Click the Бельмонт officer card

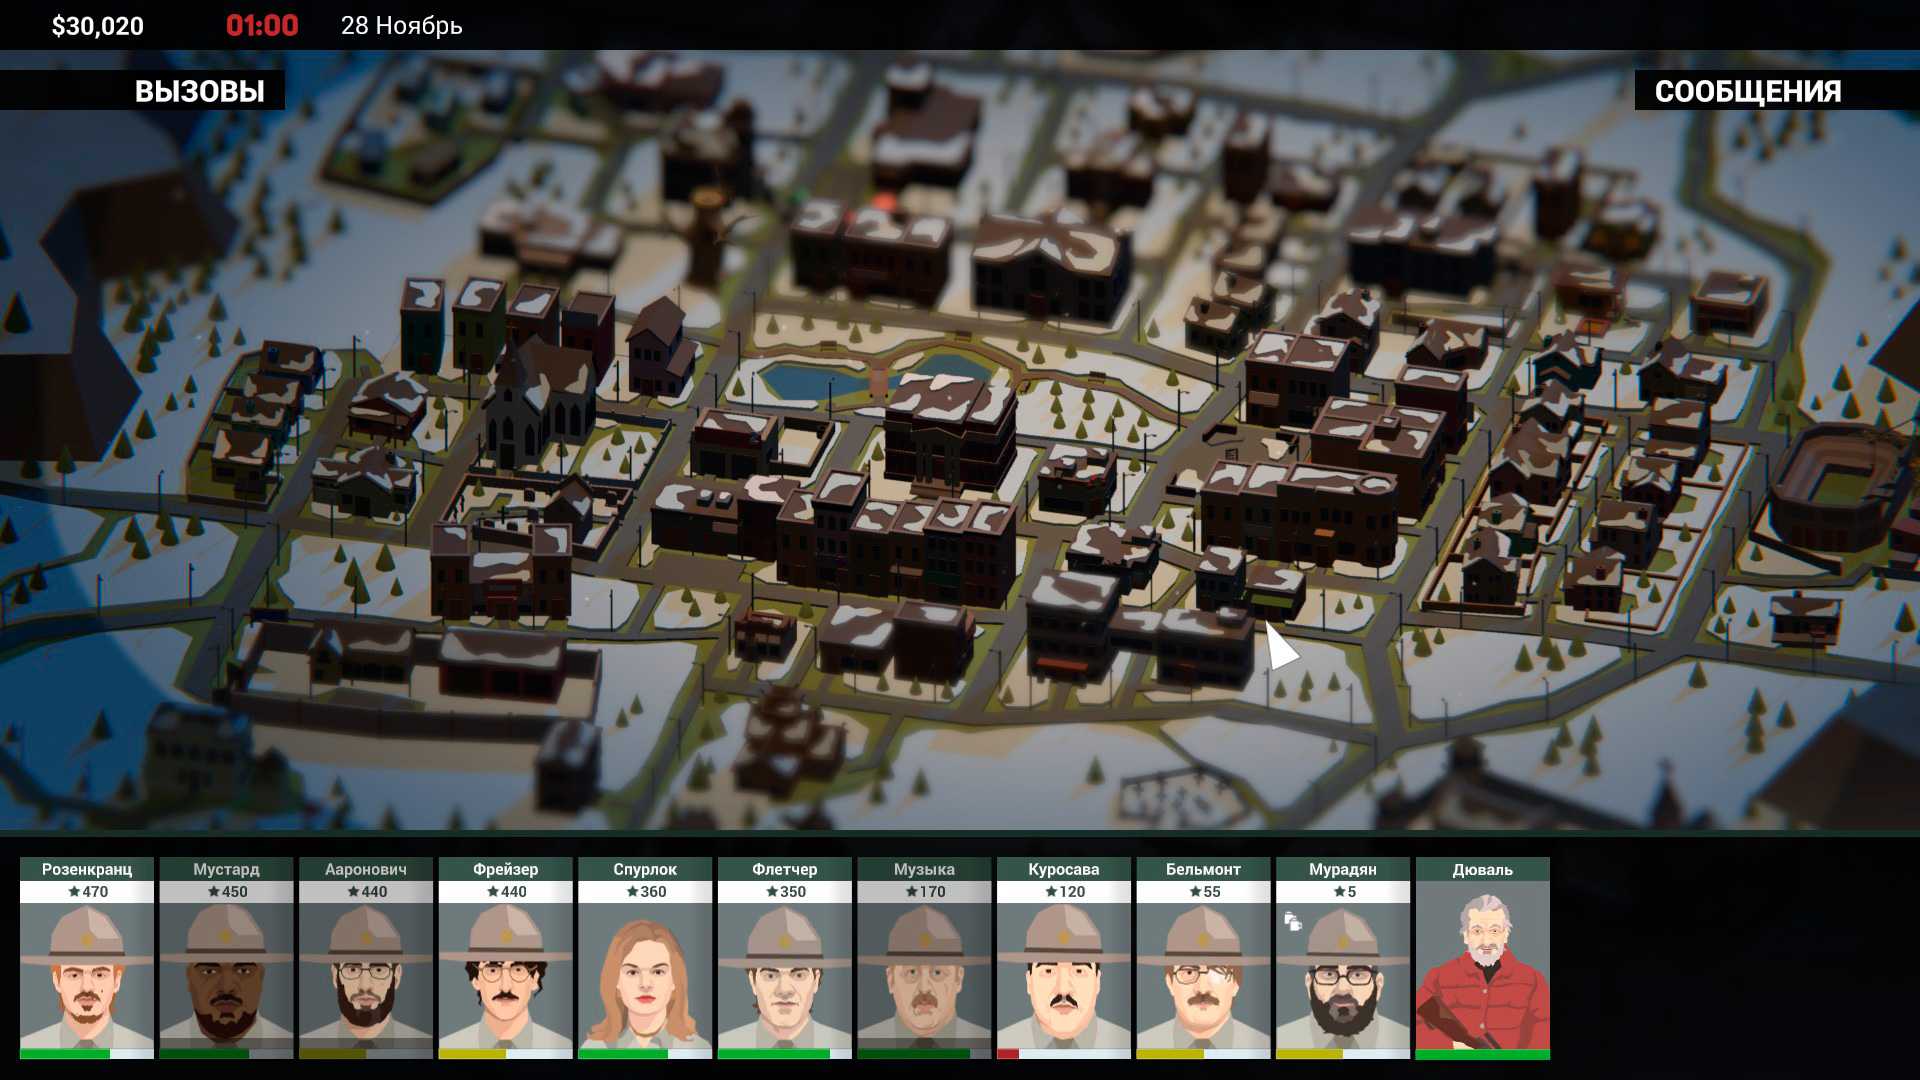point(1203,975)
